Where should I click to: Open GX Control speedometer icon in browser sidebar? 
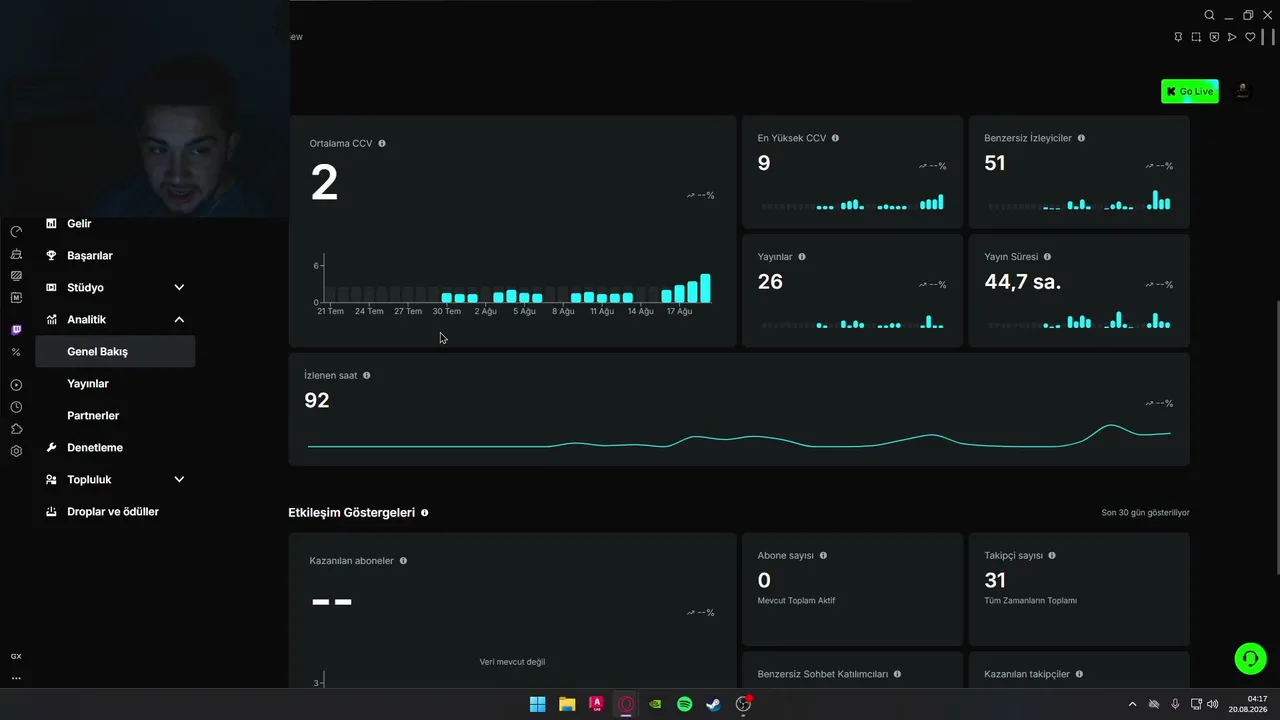click(x=16, y=232)
